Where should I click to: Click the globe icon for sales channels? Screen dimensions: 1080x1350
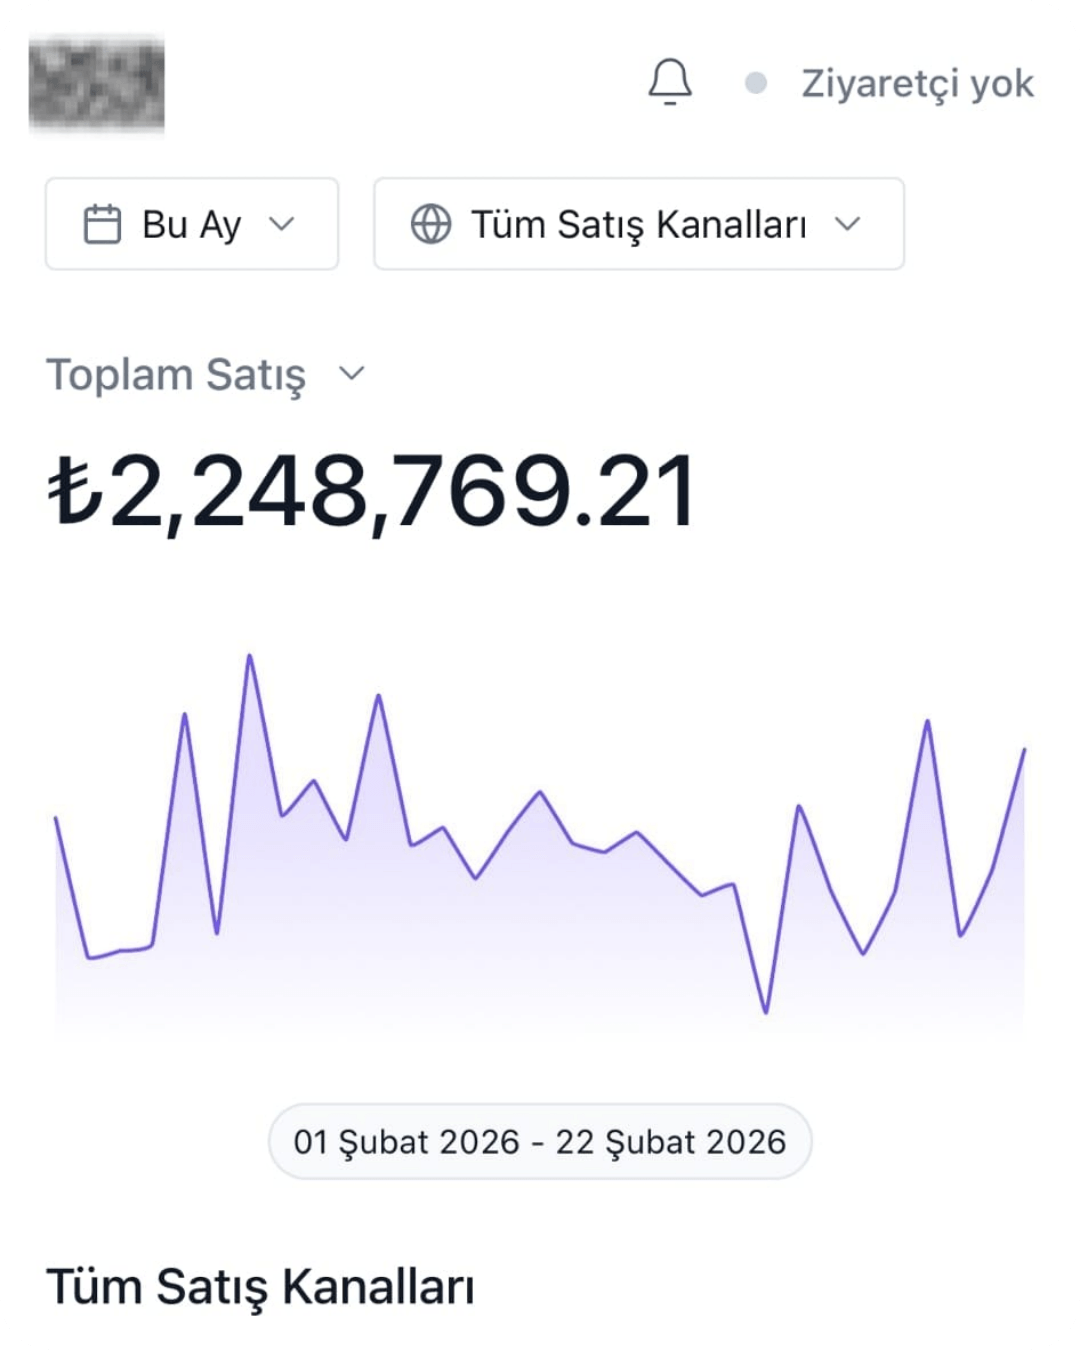coord(431,224)
